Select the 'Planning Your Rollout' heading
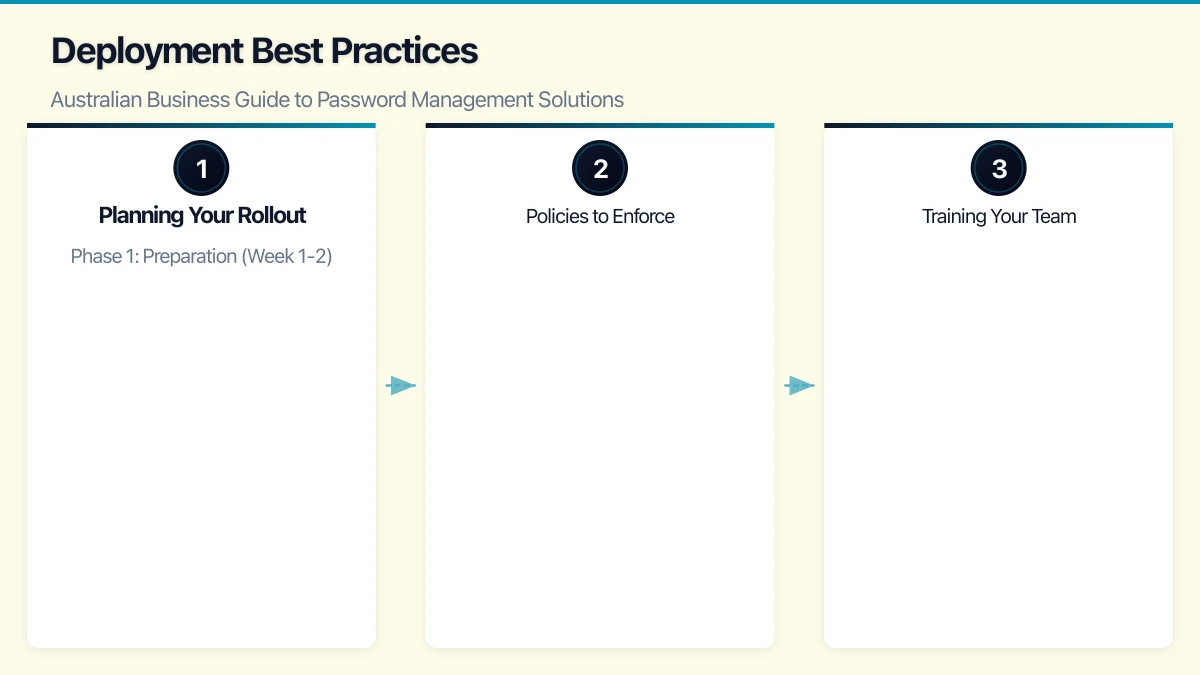This screenshot has height=675, width=1200. click(202, 216)
